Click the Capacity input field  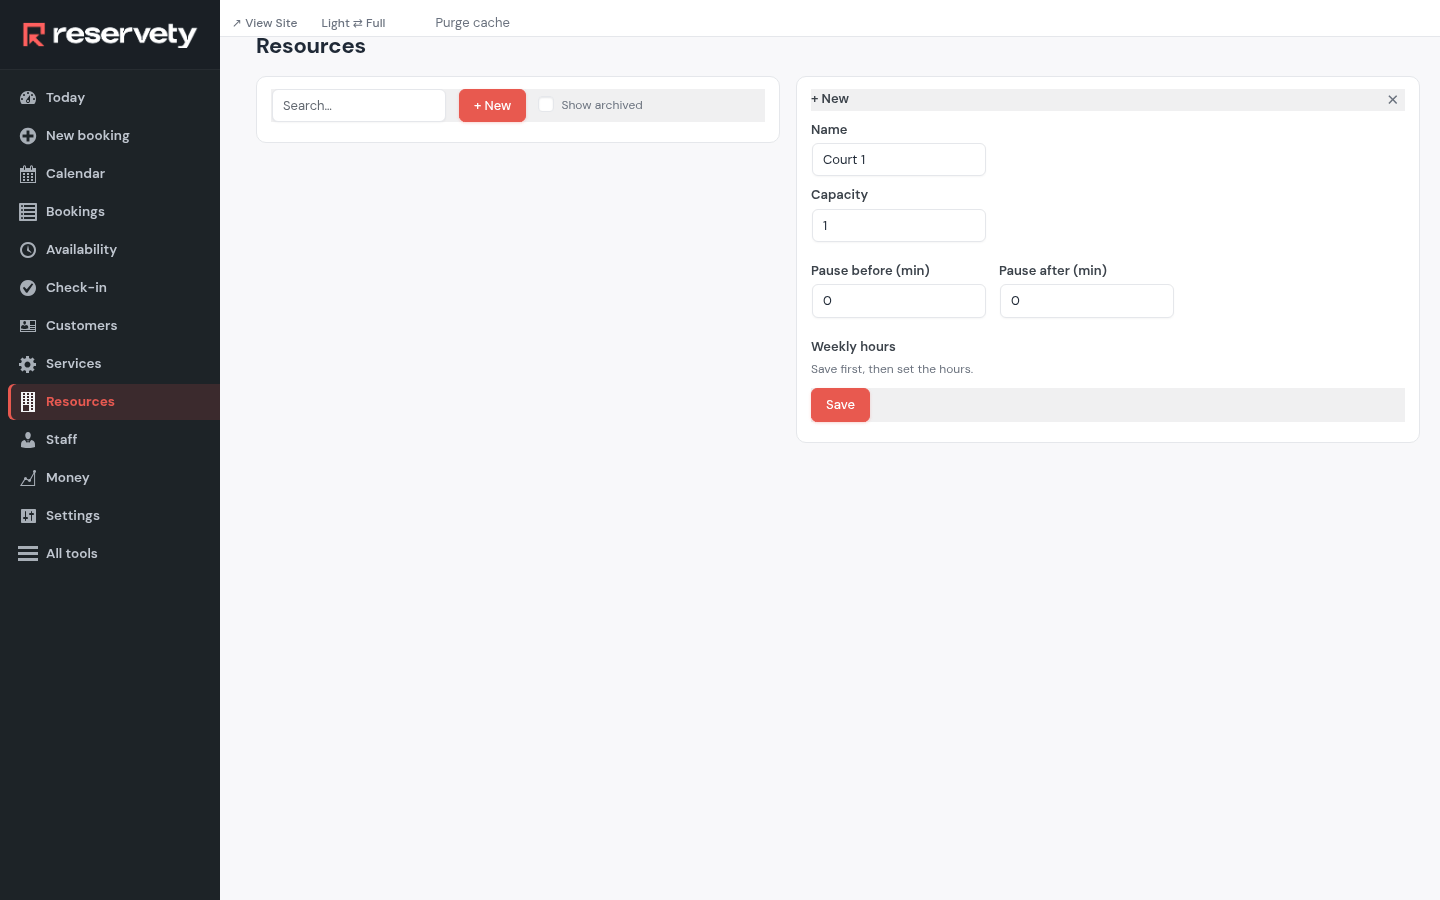[899, 226]
